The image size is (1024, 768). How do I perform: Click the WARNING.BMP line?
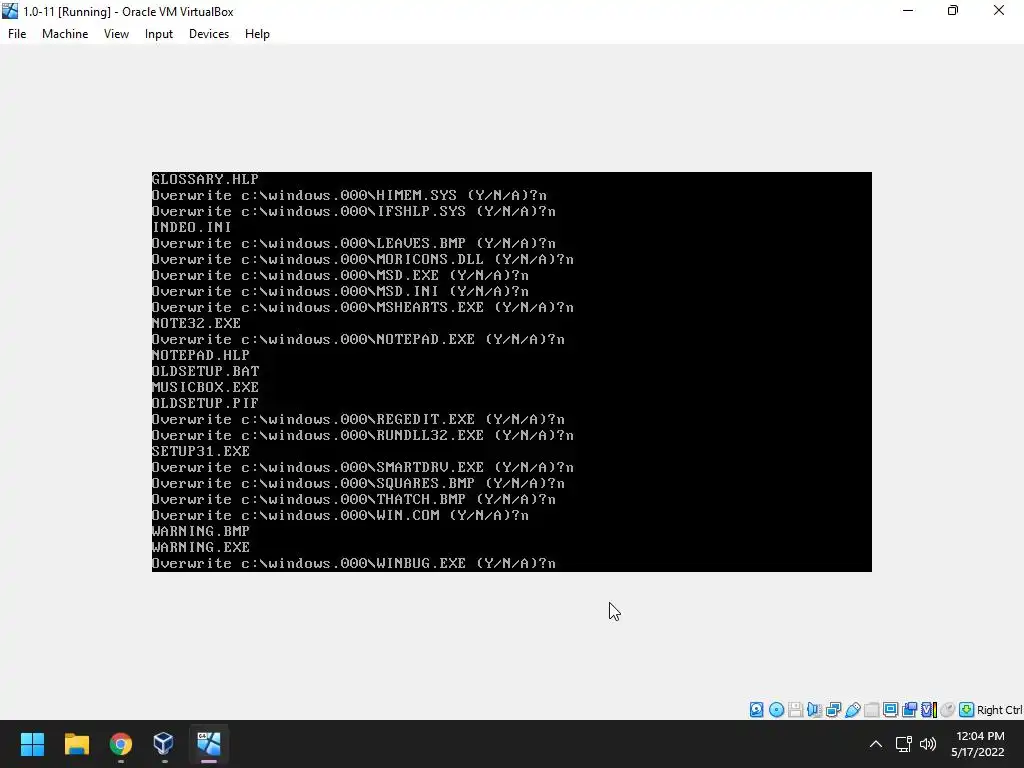click(200, 531)
